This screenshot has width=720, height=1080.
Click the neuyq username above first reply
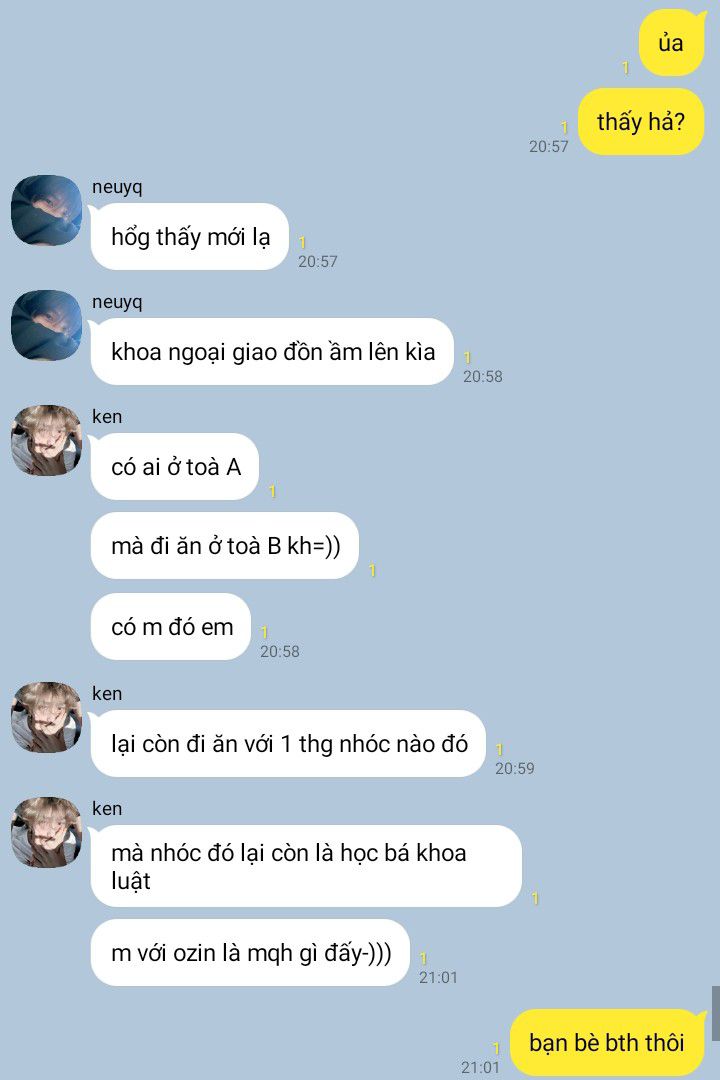pyautogui.click(x=117, y=187)
